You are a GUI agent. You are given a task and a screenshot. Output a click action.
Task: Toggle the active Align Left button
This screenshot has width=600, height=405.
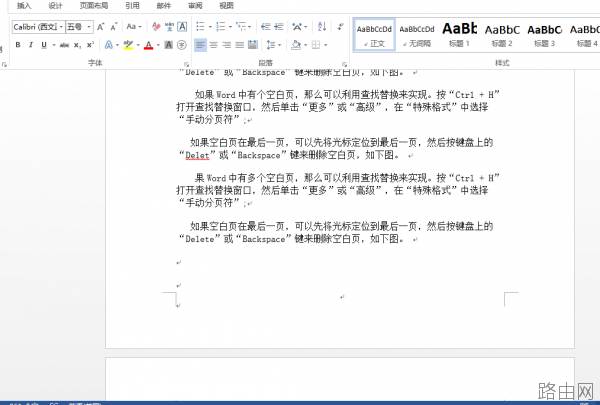point(200,45)
